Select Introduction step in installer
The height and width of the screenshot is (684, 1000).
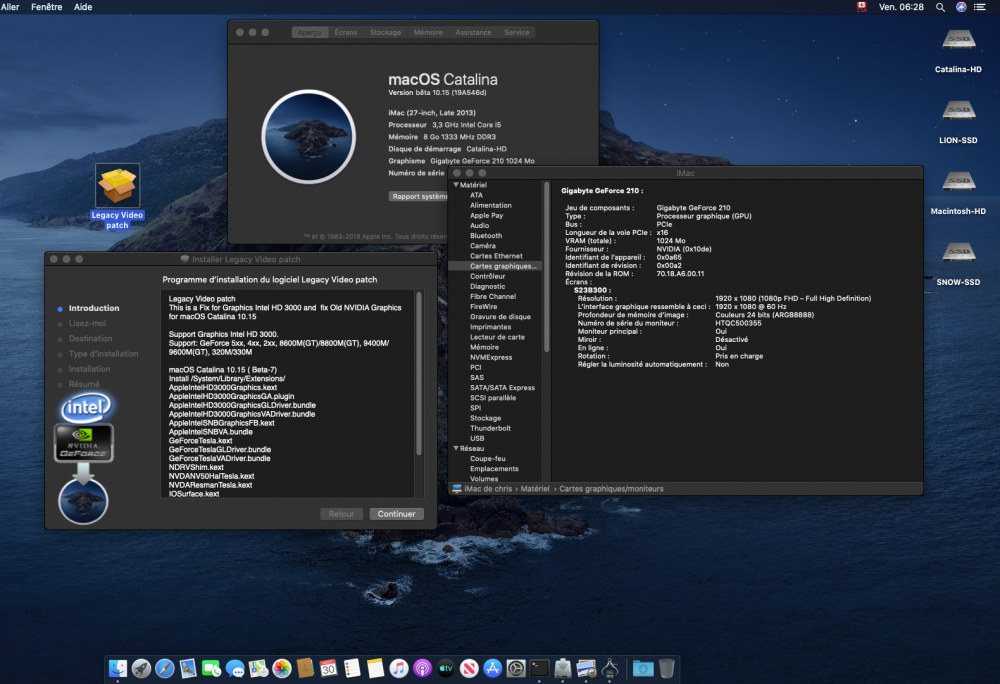[94, 308]
